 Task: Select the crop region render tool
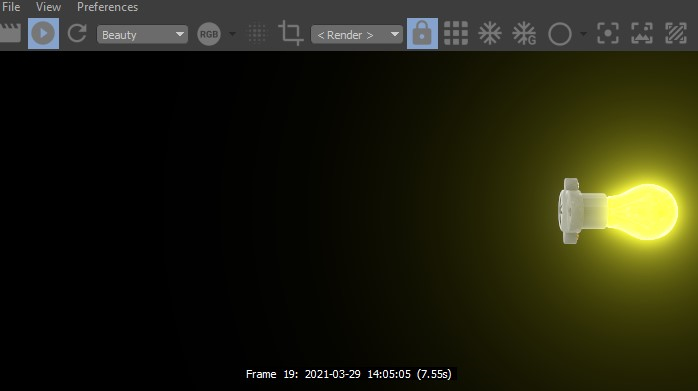[x=291, y=33]
